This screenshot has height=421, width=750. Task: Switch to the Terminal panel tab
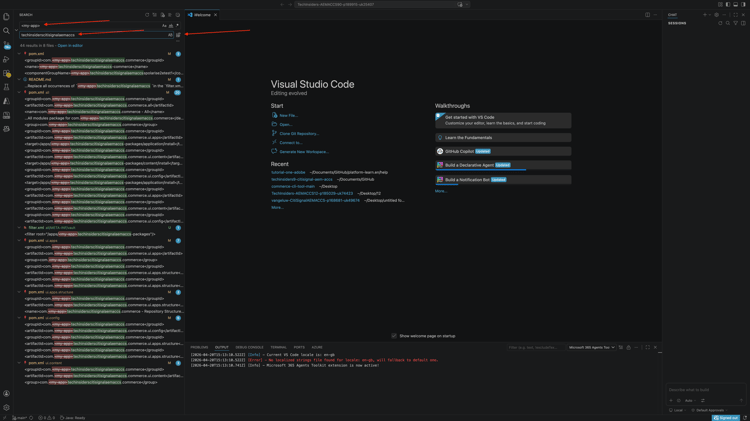(x=278, y=347)
